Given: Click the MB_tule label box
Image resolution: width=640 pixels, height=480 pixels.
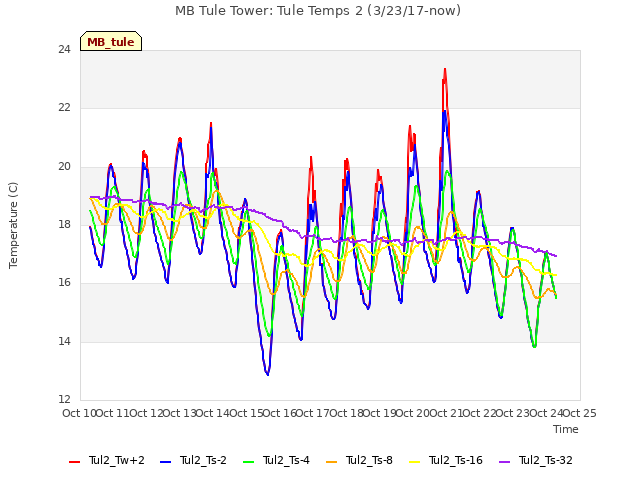Looking at the screenshot, I should tap(111, 41).
